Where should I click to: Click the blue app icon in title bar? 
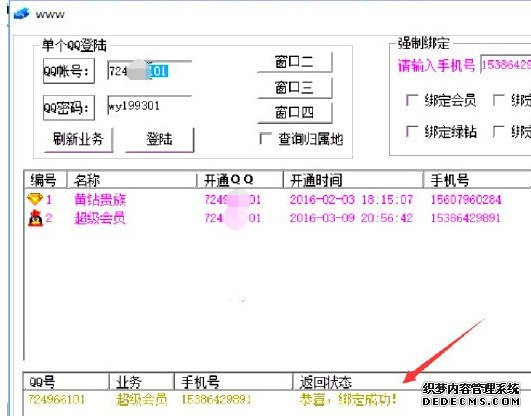(22, 14)
